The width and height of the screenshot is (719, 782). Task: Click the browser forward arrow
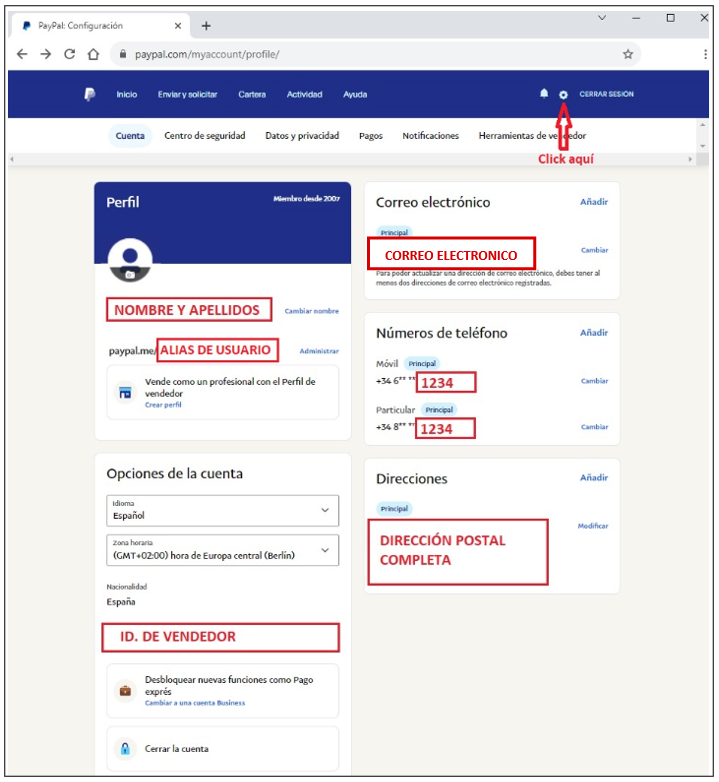(x=45, y=54)
